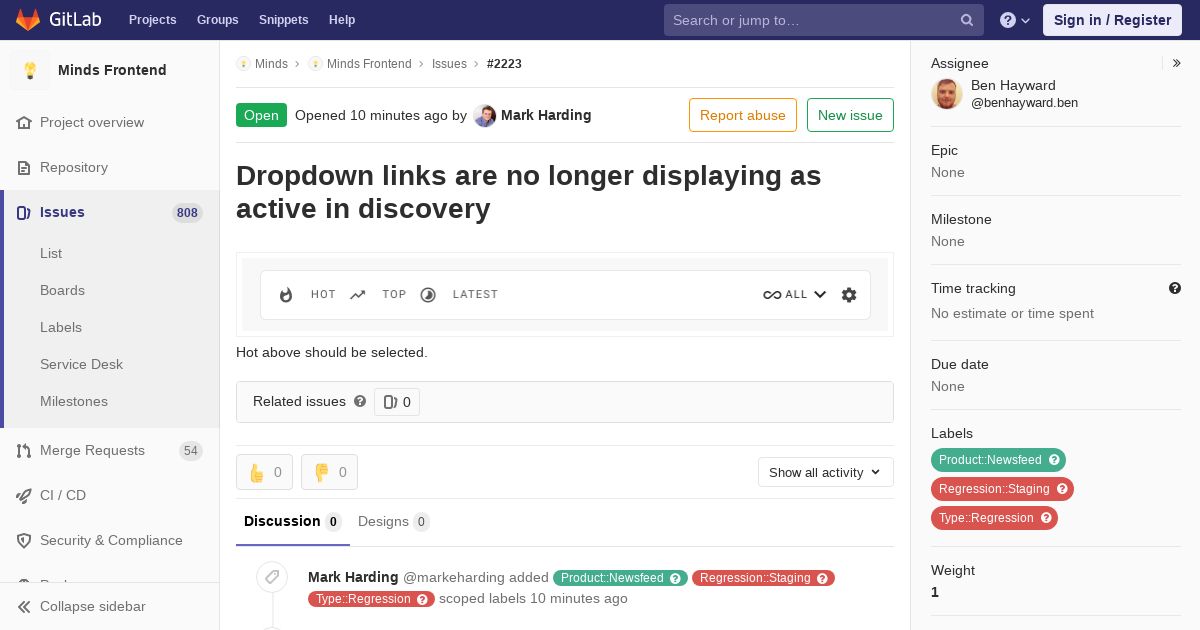Click help icon on sidebar Product::Newsfeed label
This screenshot has width=1200, height=630.
pos(1054,460)
